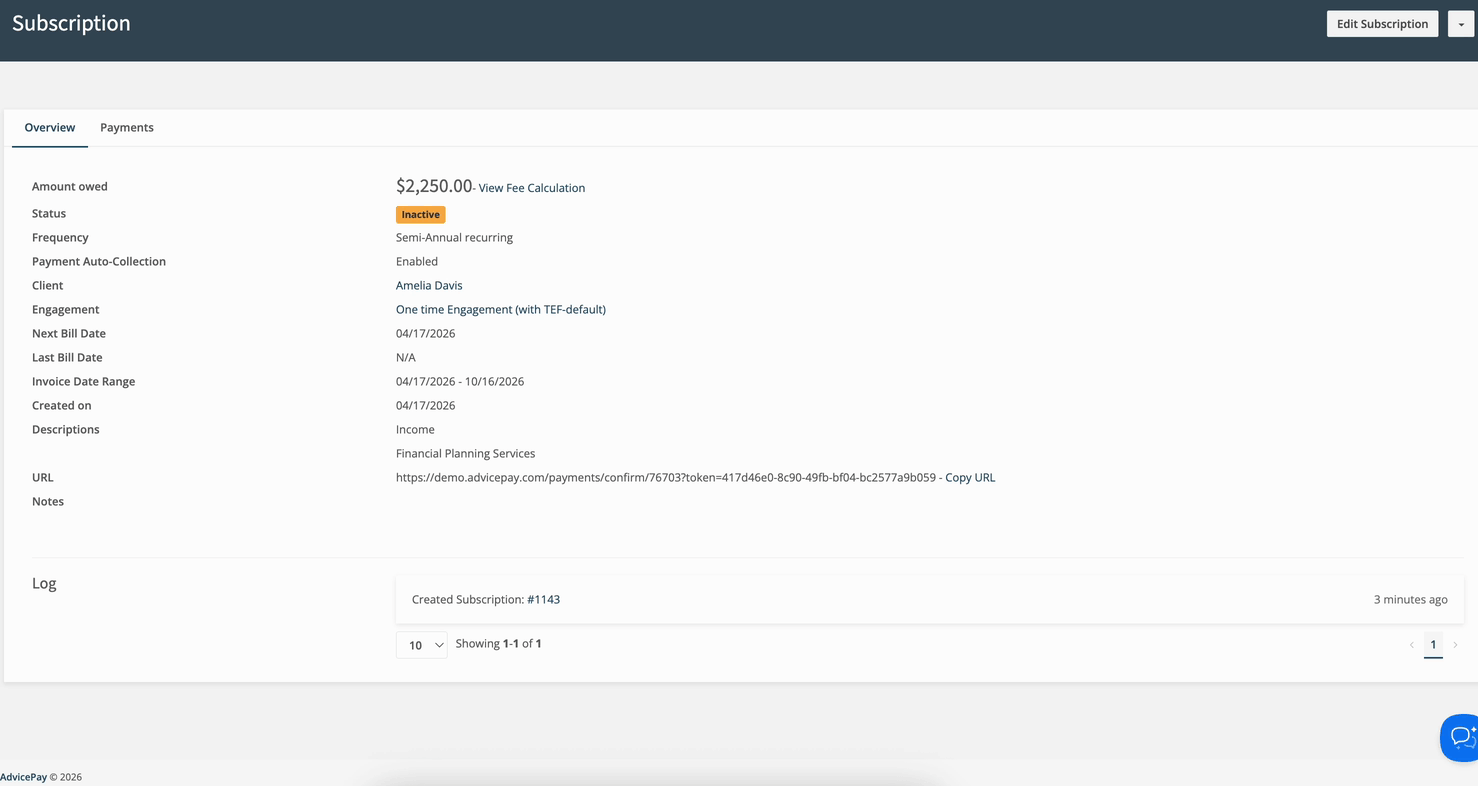The image size is (1478, 786).
Task: Click the Log section heading
Action: [x=44, y=584]
